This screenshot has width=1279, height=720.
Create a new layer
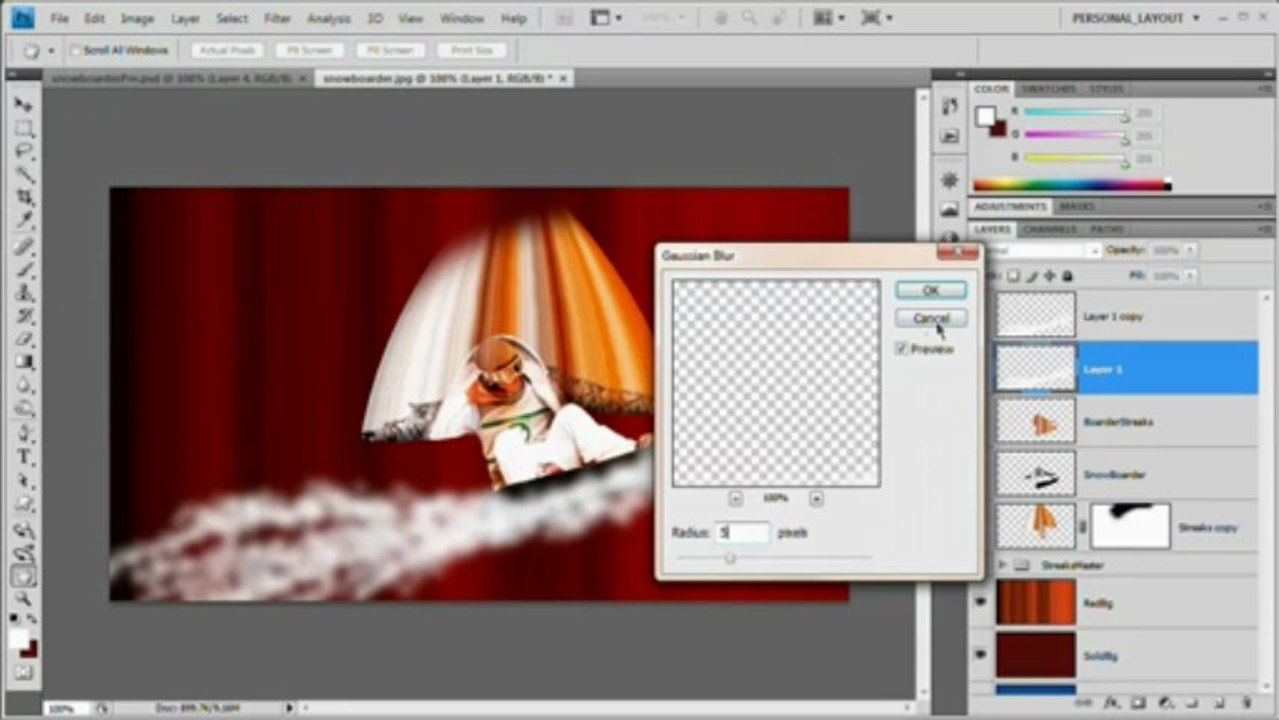[1219, 704]
